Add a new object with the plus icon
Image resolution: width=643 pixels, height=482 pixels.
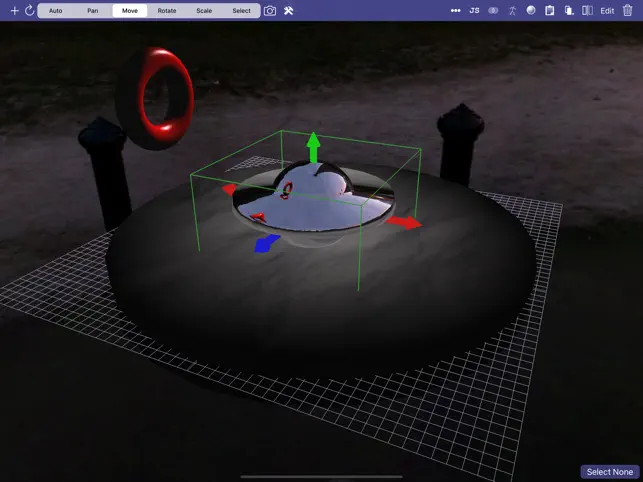tap(14, 11)
